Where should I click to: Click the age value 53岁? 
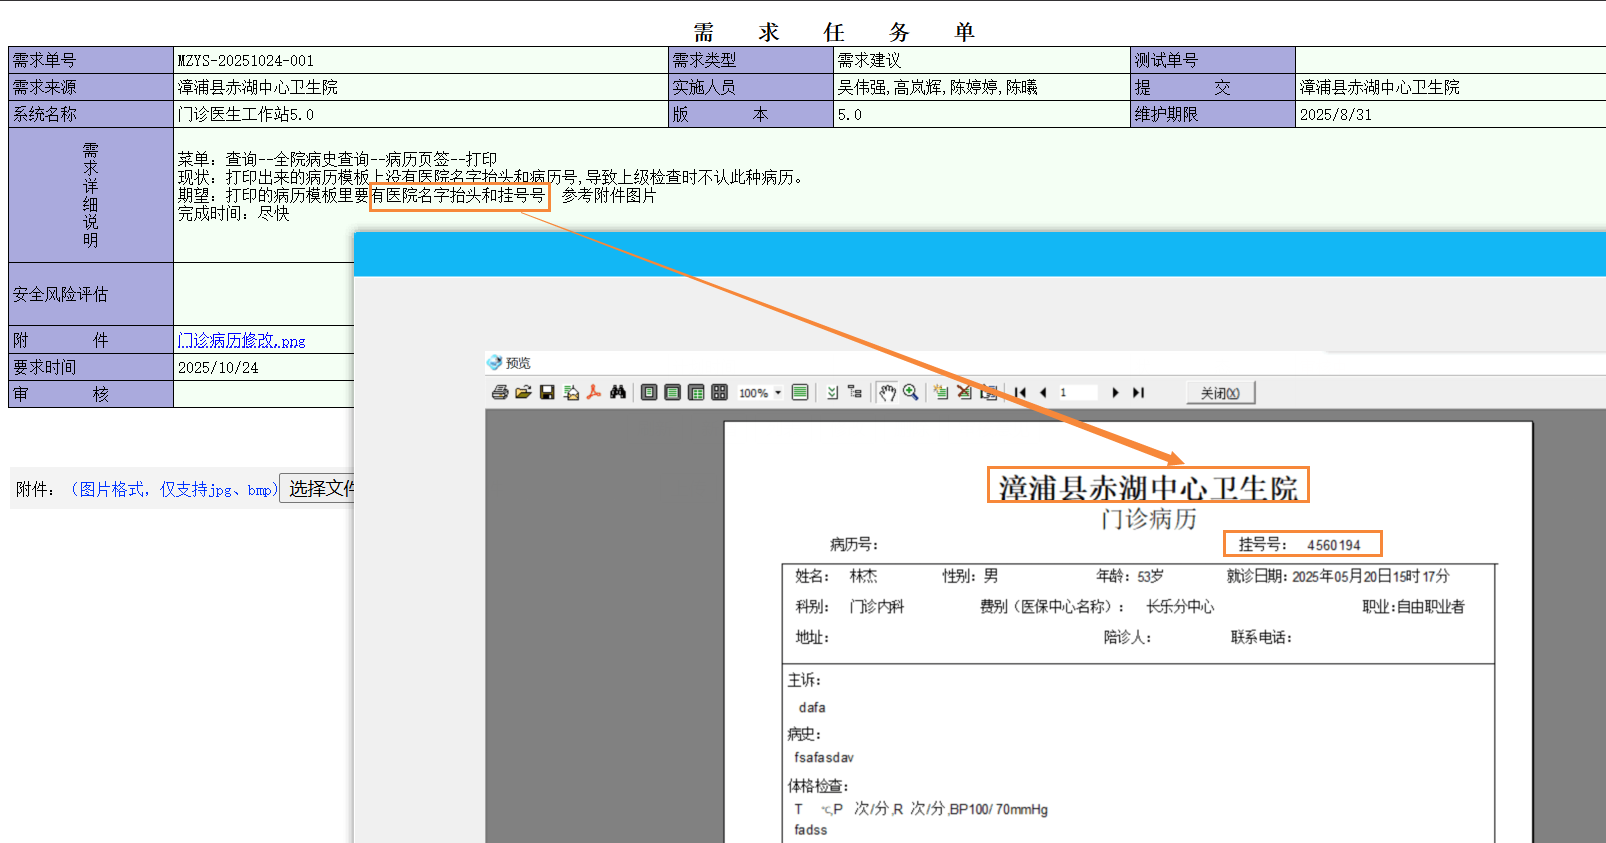pyautogui.click(x=1150, y=576)
